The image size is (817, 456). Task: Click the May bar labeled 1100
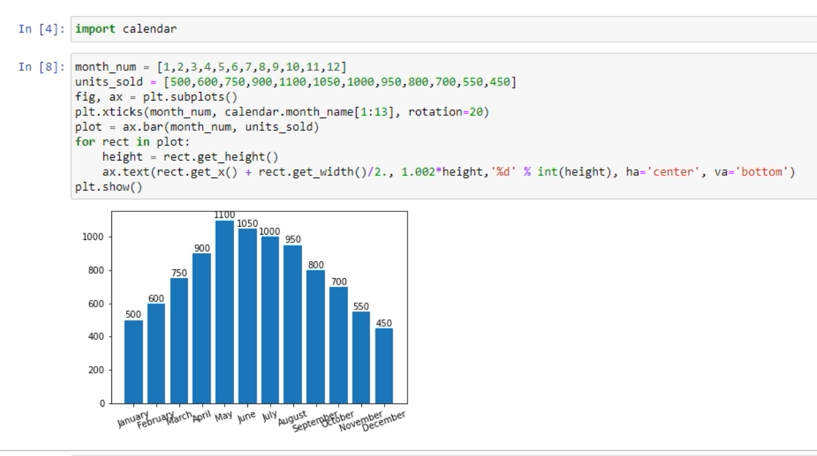click(x=224, y=312)
